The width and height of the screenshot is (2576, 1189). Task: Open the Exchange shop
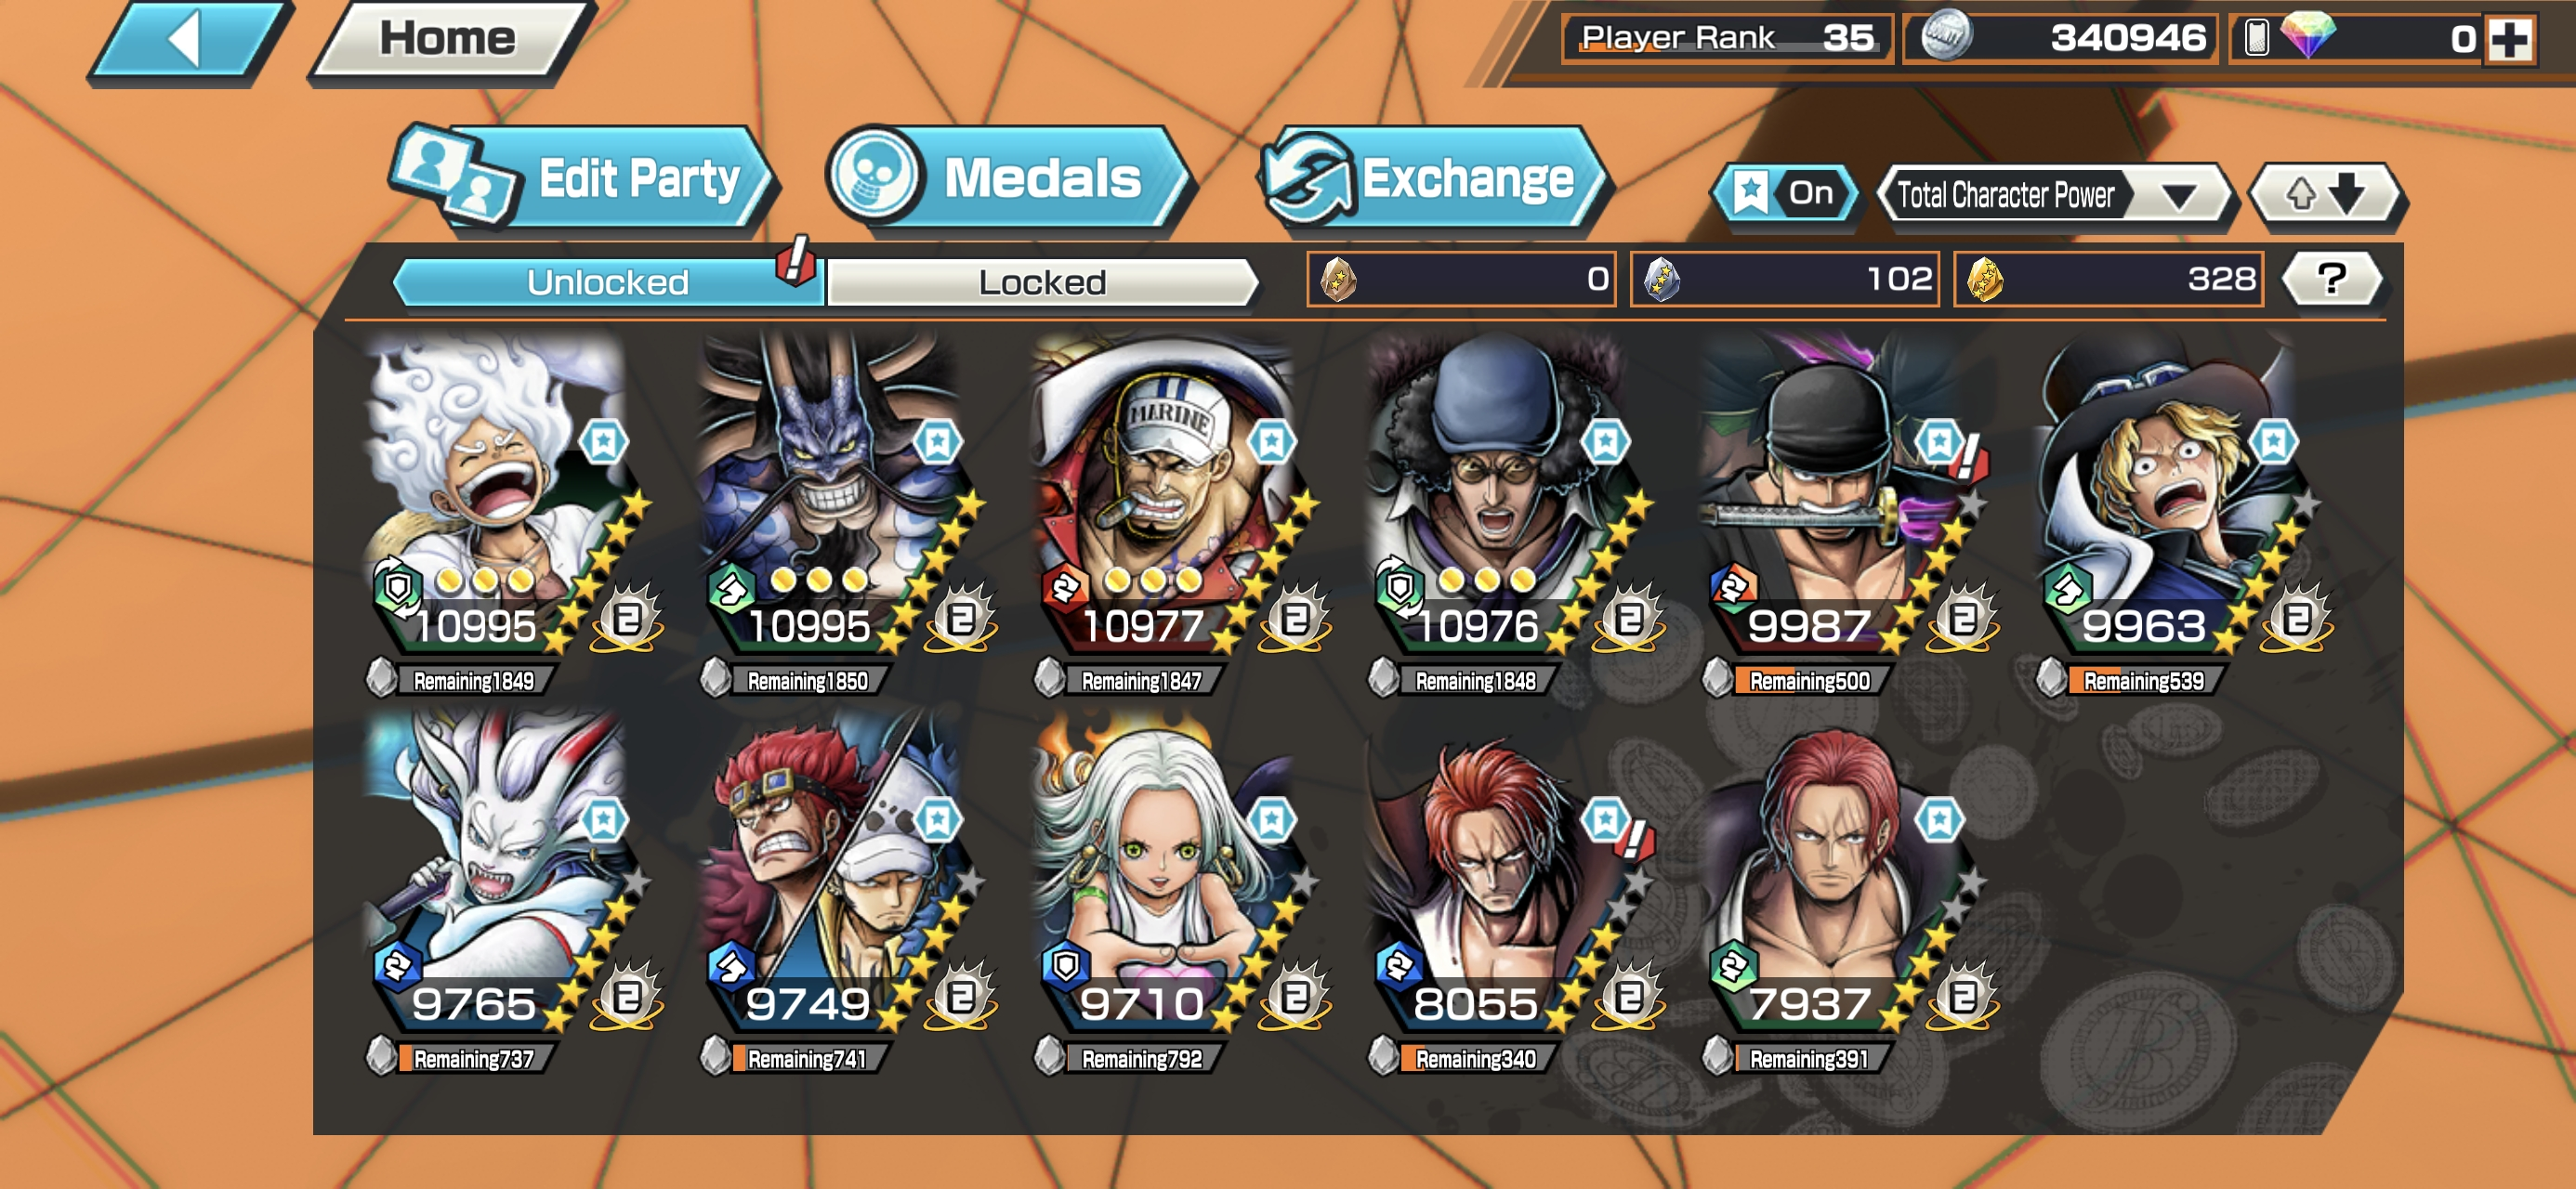1434,178
